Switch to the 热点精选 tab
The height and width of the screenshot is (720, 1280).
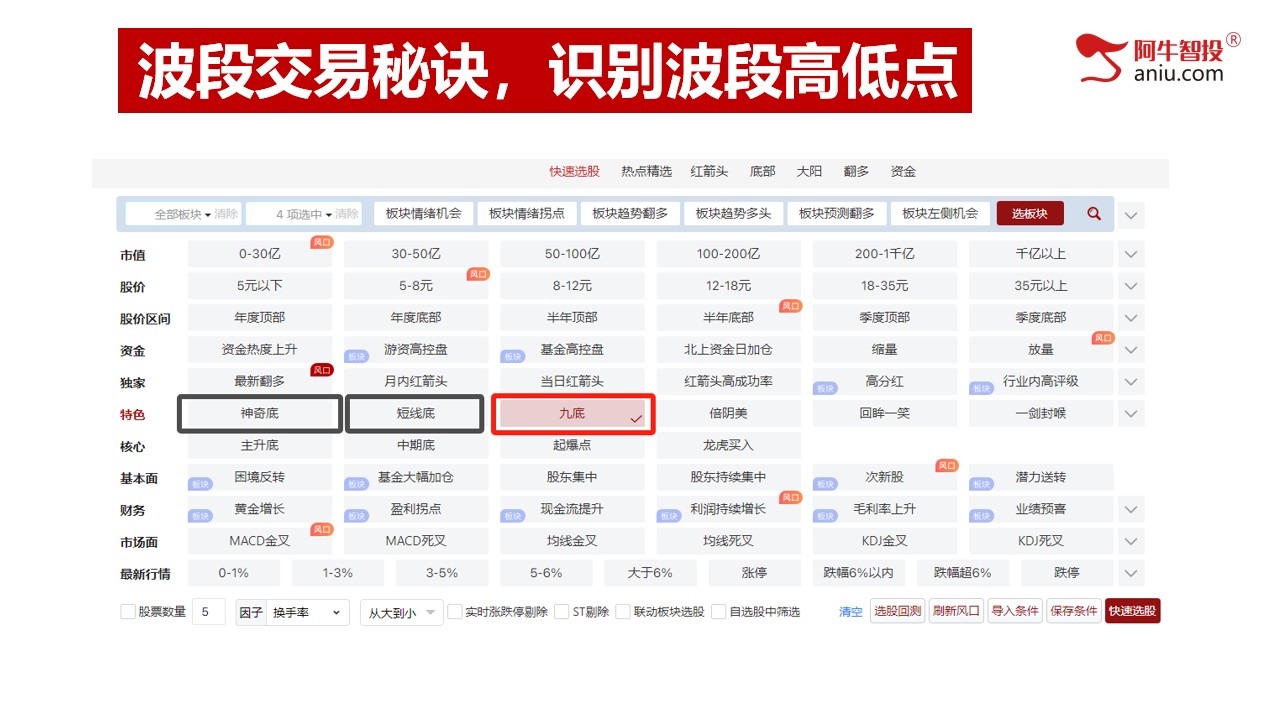point(646,172)
